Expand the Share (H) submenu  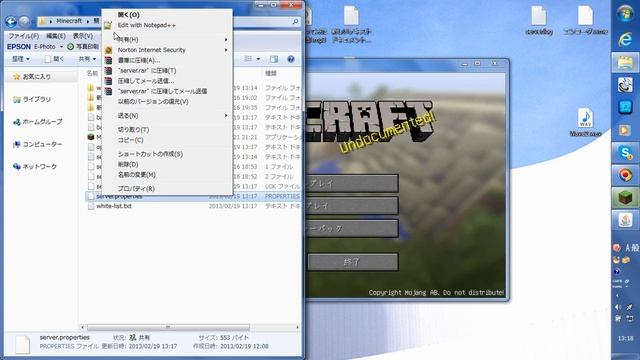click(x=167, y=40)
